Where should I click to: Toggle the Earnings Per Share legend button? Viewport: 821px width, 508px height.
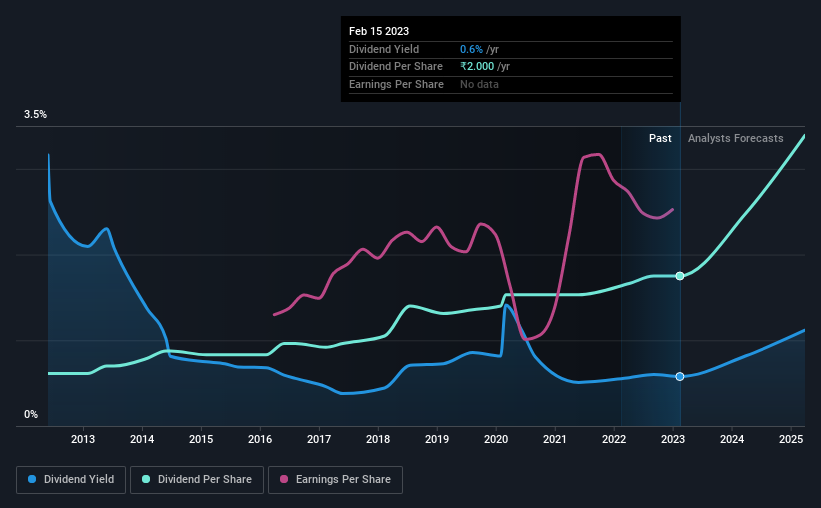pyautogui.click(x=335, y=480)
